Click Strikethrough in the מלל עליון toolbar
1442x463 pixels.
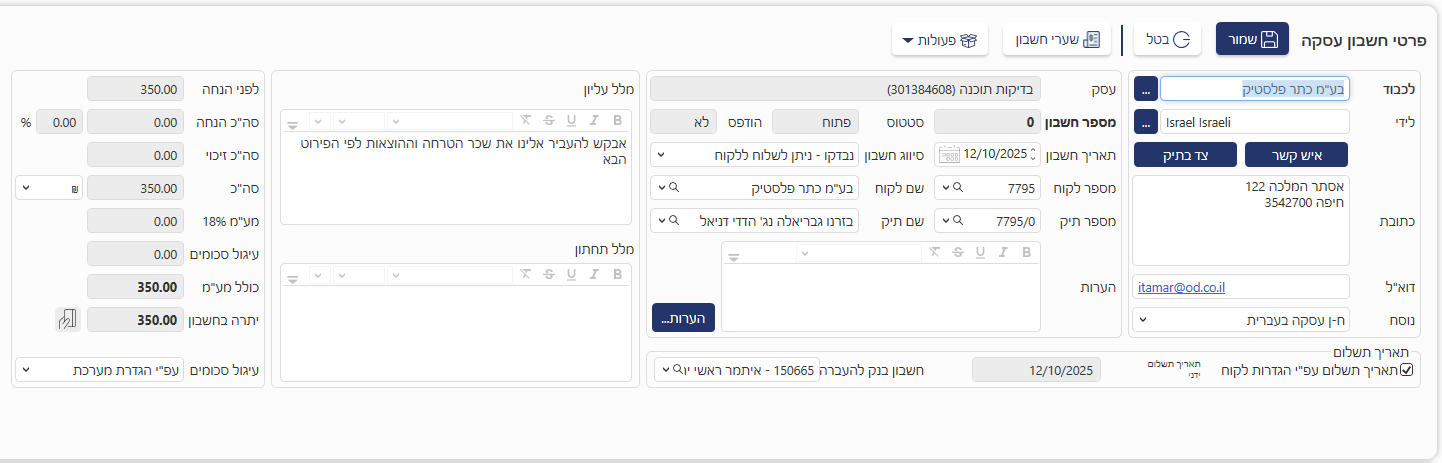click(547, 121)
